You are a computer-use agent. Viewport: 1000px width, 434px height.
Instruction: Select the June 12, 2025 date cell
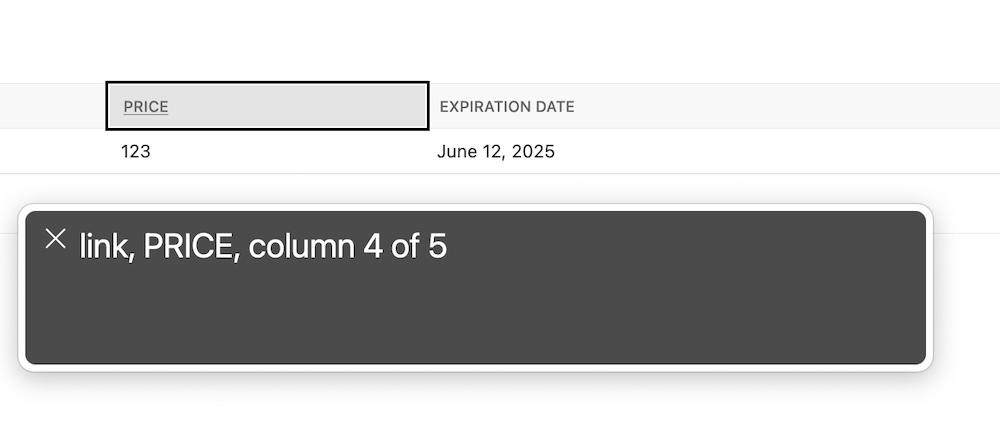coord(496,152)
